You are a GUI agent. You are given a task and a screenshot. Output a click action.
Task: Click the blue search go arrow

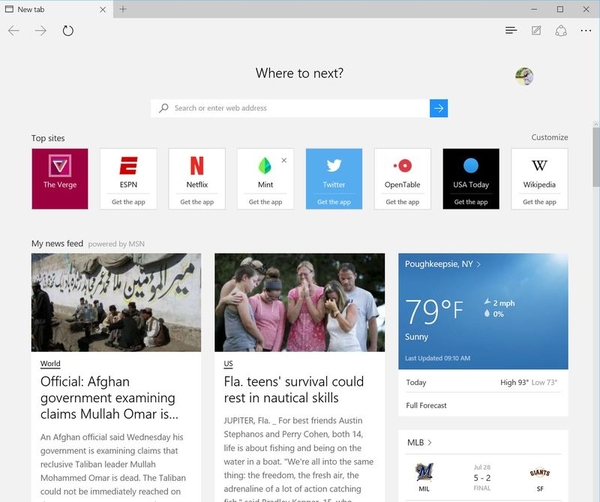[438, 108]
